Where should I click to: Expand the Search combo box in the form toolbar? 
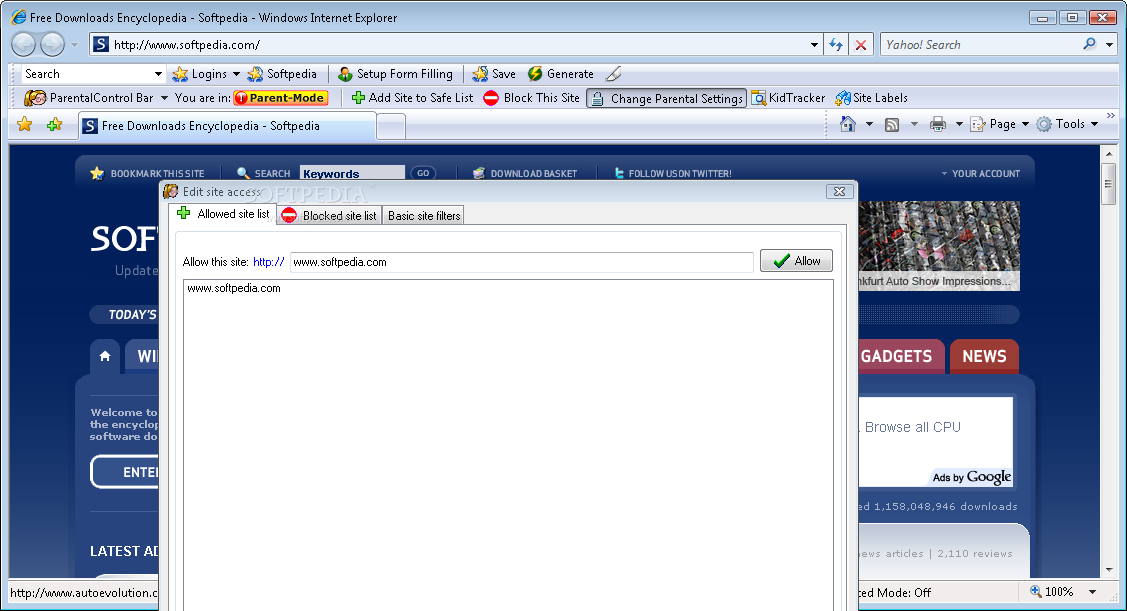coord(158,74)
